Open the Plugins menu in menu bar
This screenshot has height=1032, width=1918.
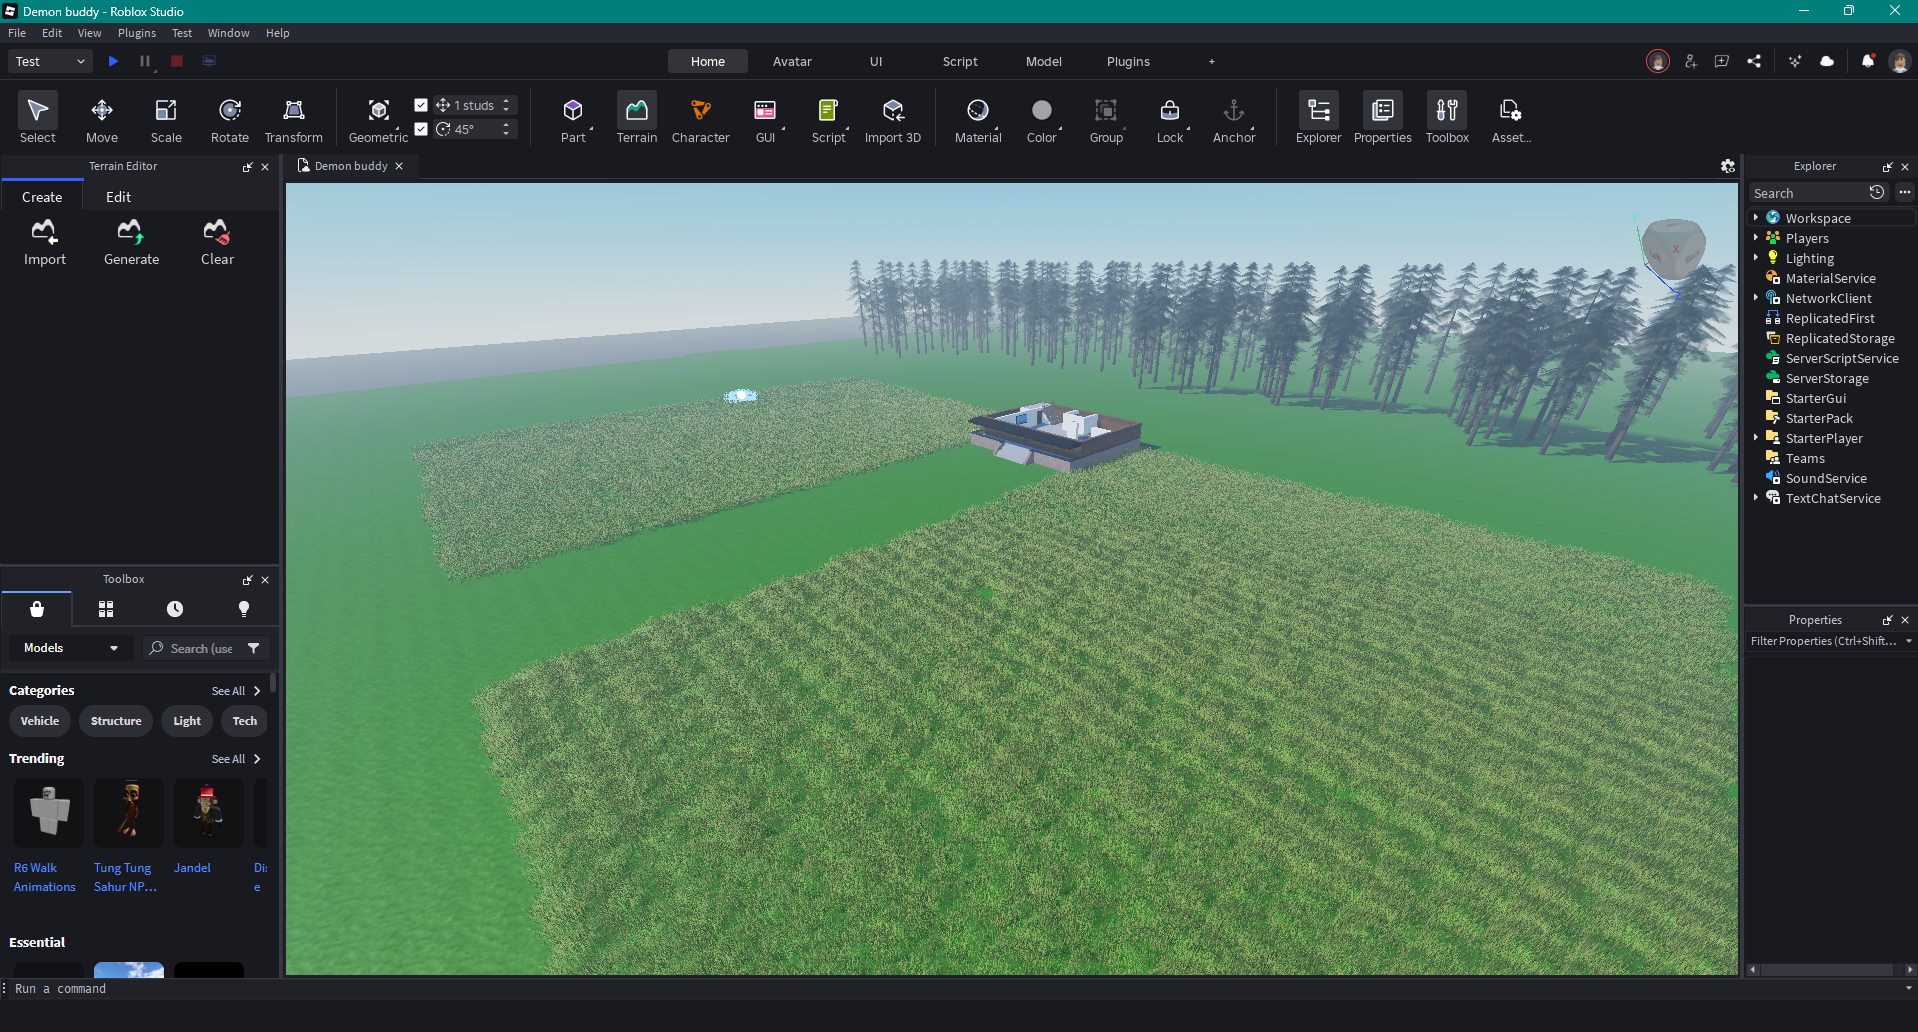coord(137,33)
